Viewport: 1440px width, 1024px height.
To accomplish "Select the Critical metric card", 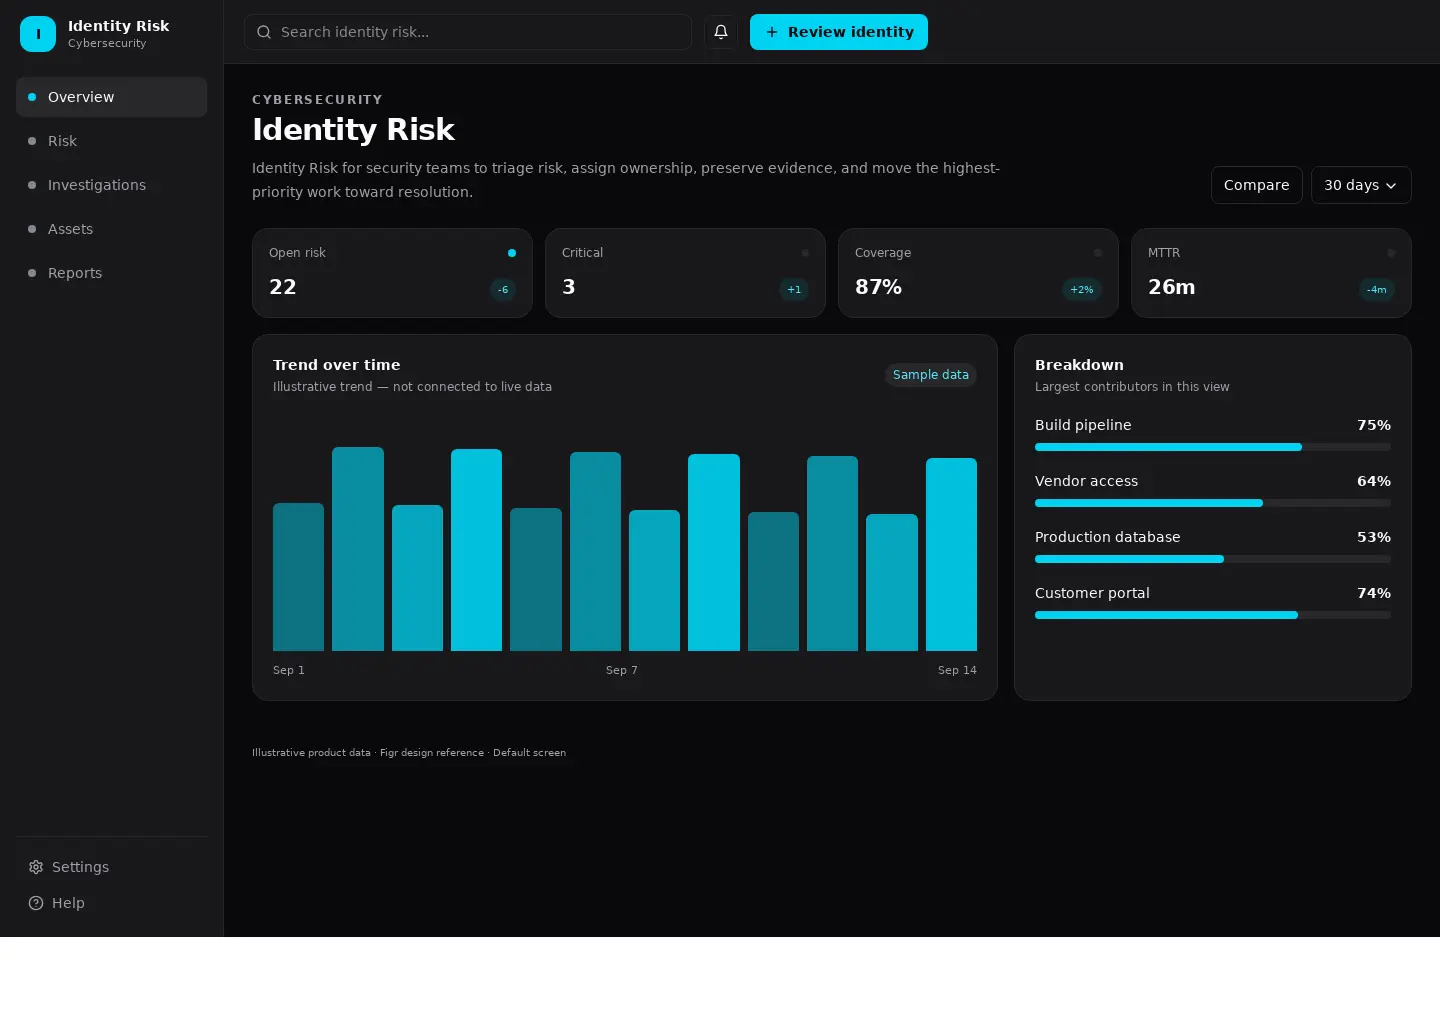I will click(685, 273).
